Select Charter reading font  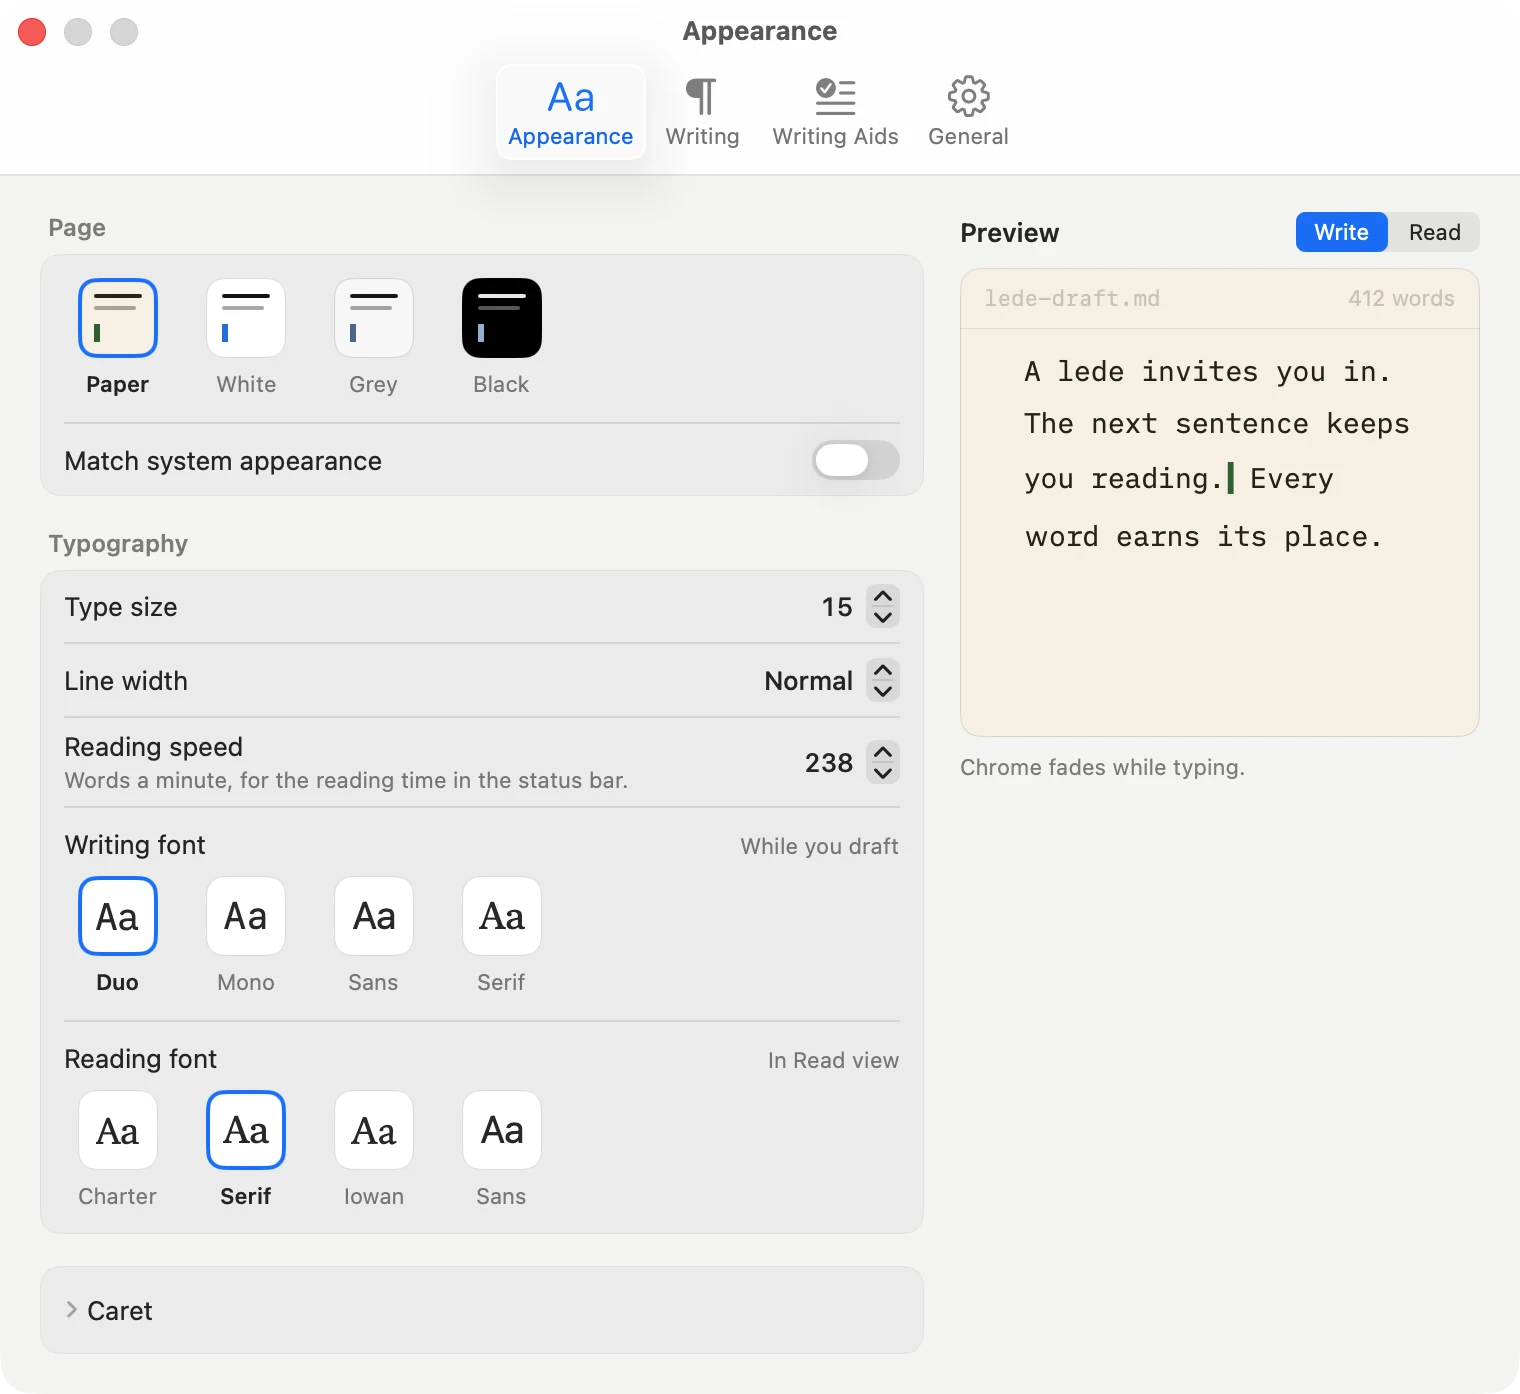118,1130
